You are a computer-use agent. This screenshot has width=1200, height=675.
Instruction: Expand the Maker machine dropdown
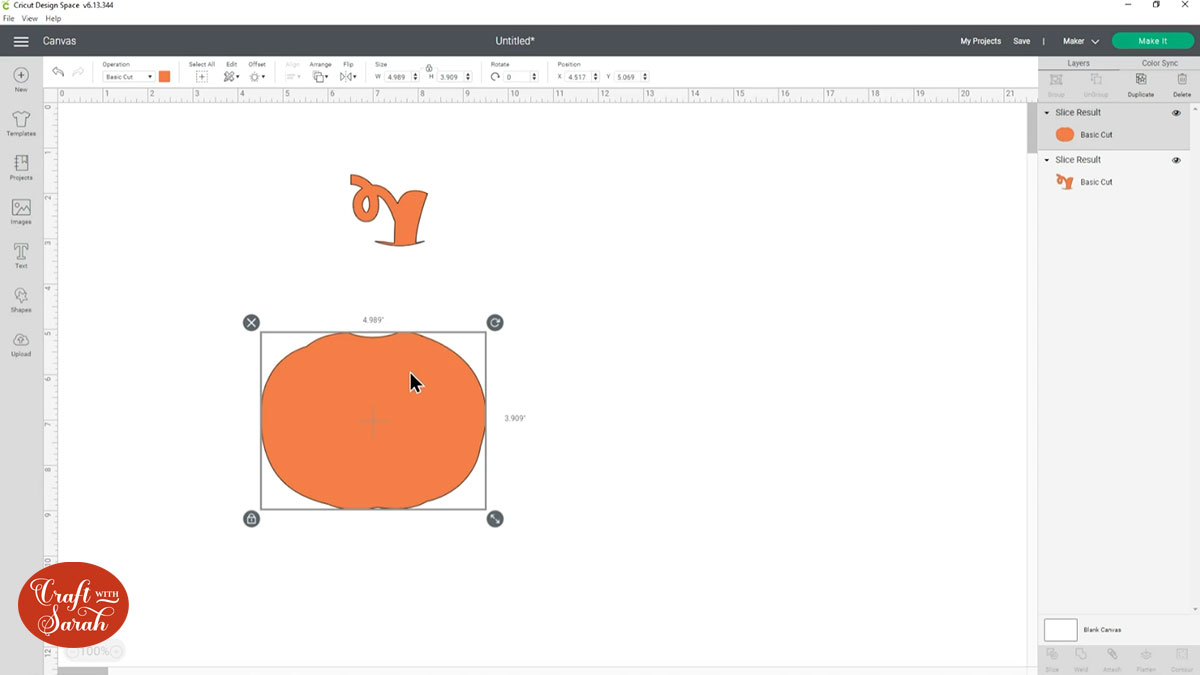pyautogui.click(x=1080, y=41)
